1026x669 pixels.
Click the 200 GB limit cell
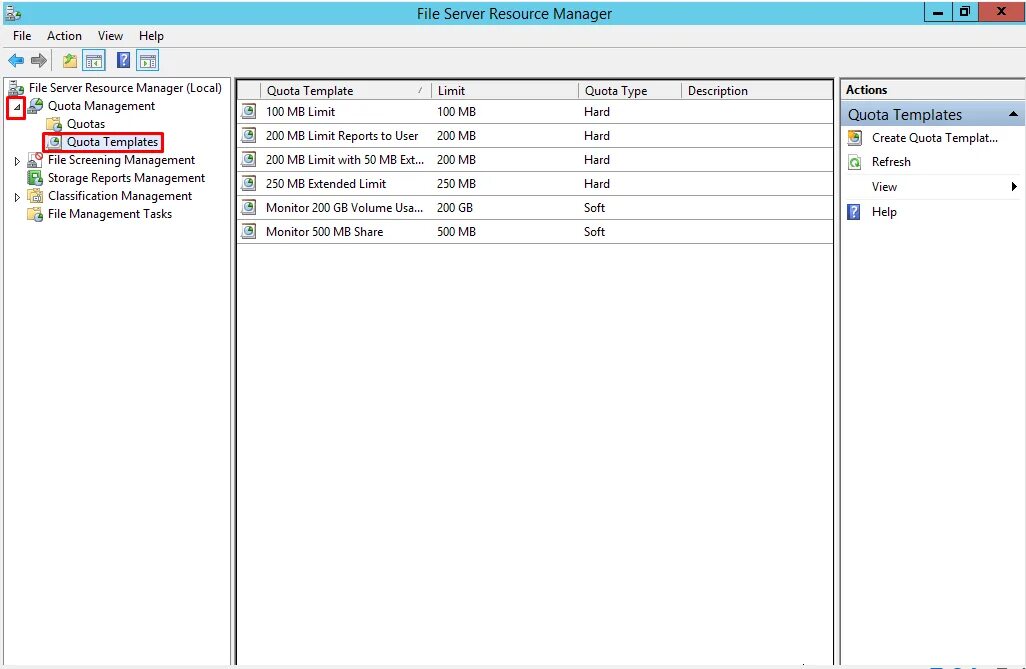click(455, 208)
